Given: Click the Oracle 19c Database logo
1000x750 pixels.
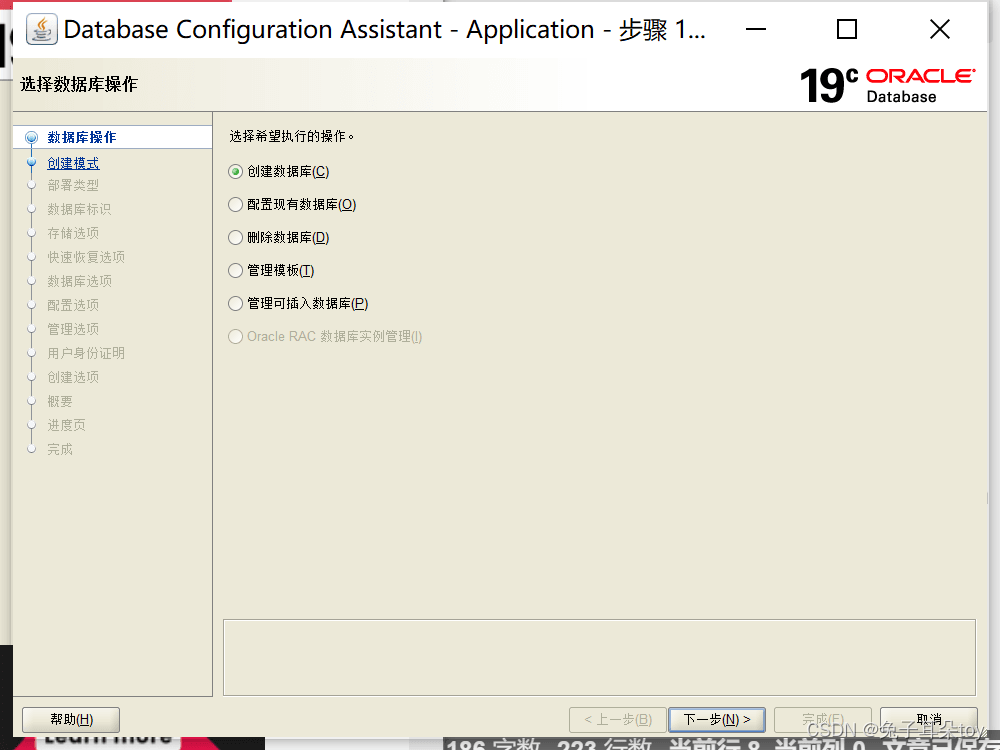Looking at the screenshot, I should coord(887,85).
